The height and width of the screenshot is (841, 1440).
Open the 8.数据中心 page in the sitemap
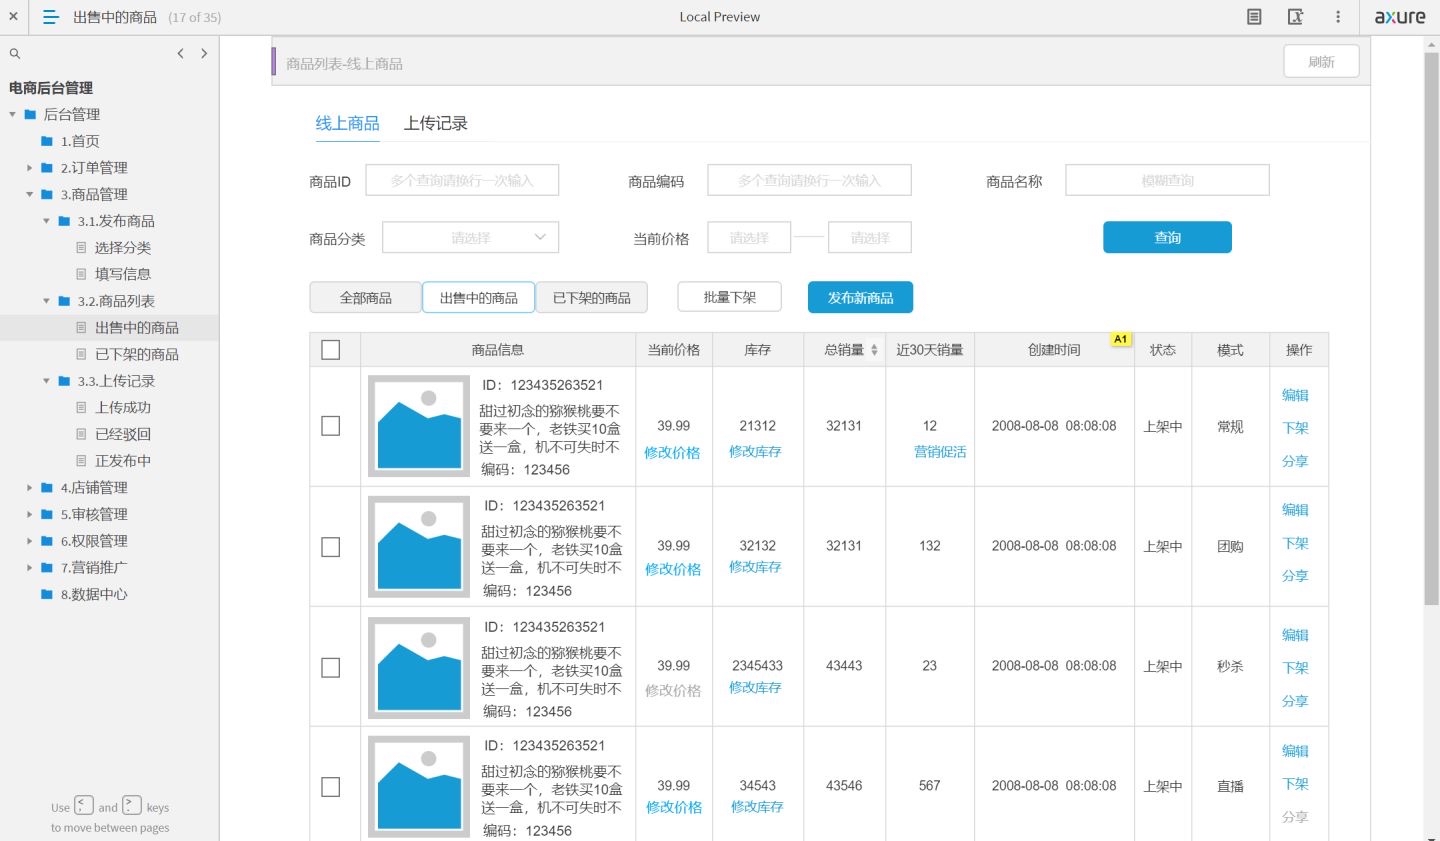94,594
